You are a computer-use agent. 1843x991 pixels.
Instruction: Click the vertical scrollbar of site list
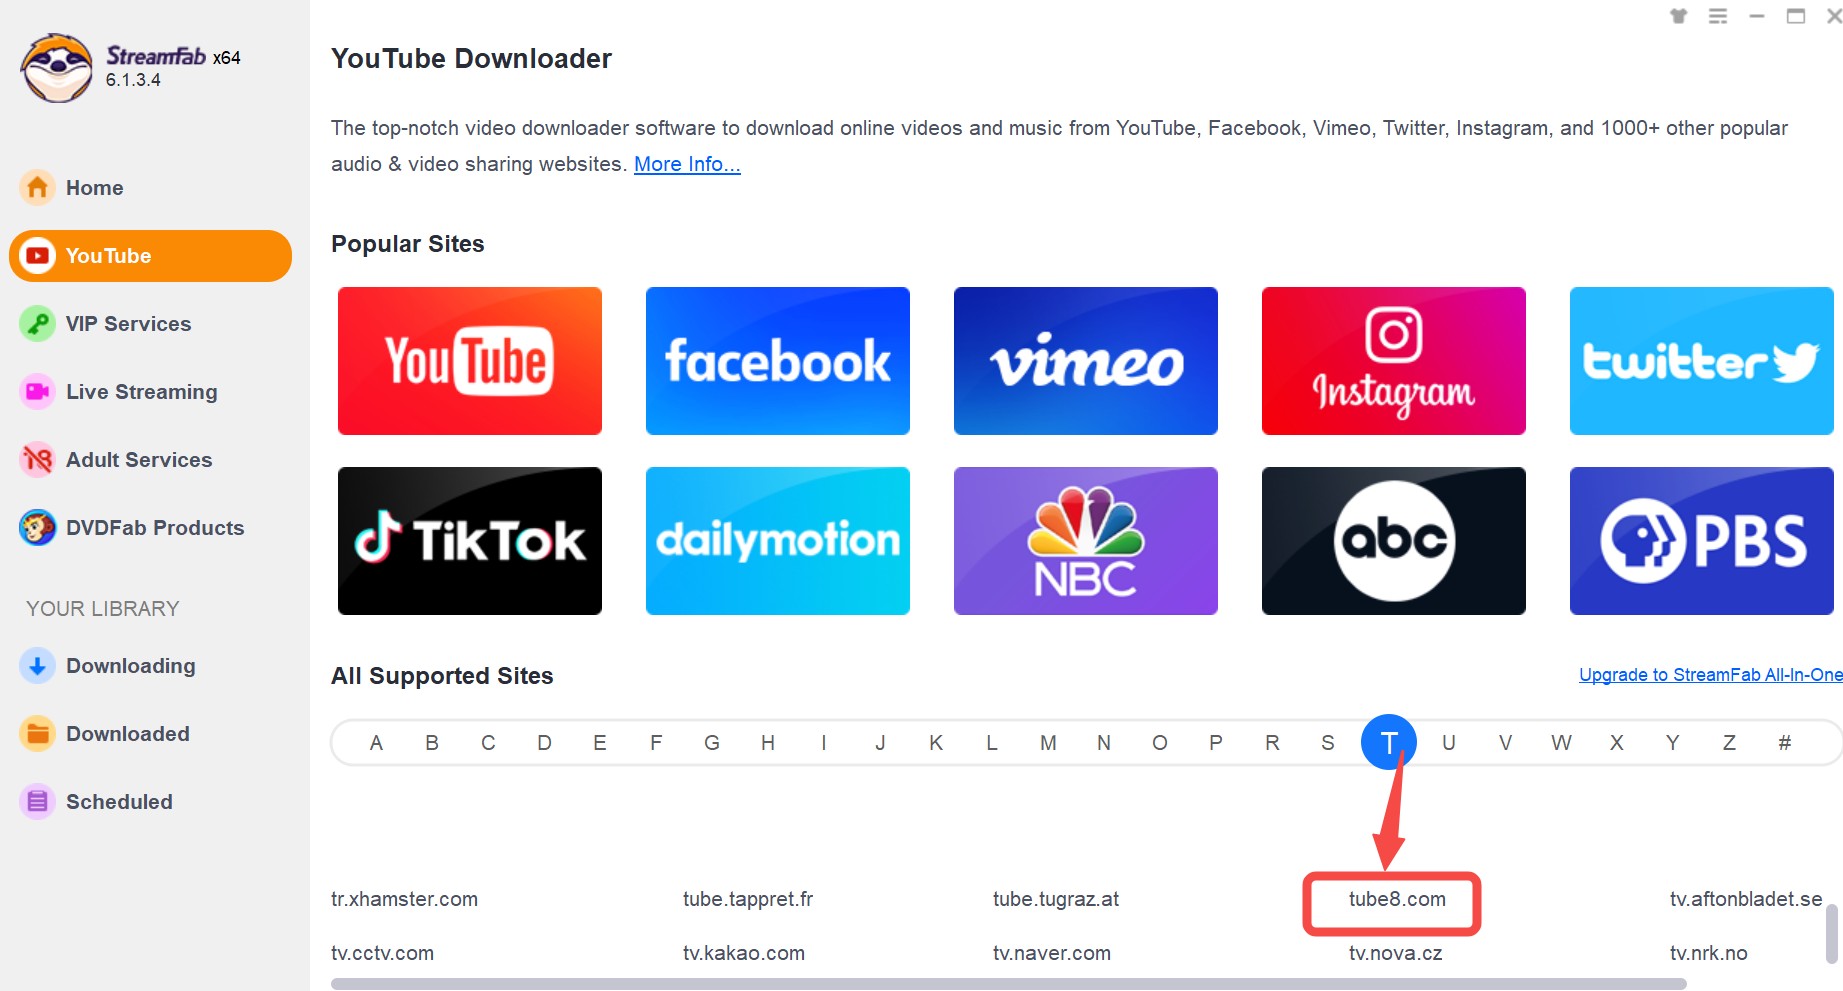point(1832,934)
